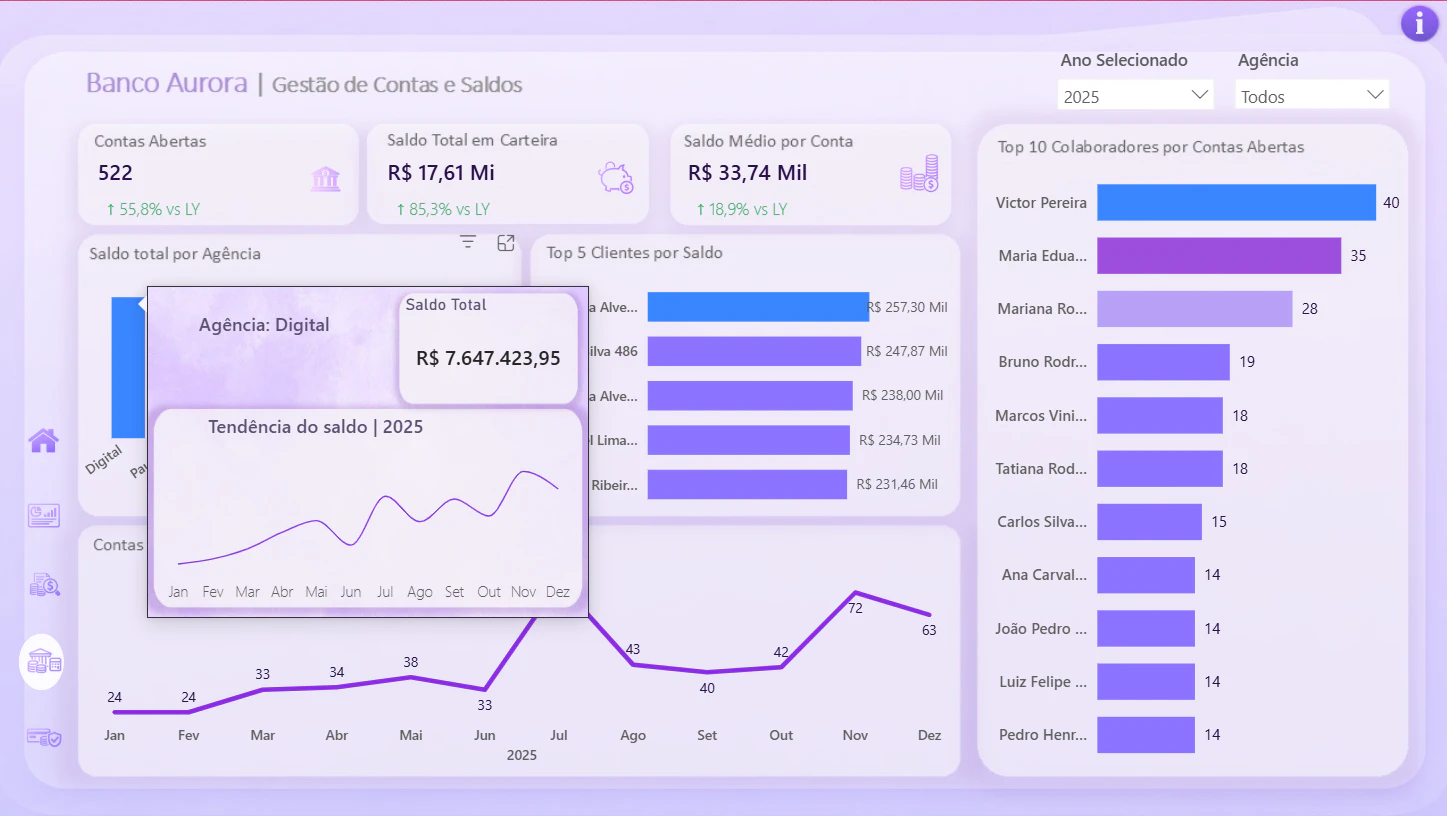Click the Banco Aurora title text
Image resolution: width=1447 pixels, height=816 pixels.
pyautogui.click(x=167, y=83)
